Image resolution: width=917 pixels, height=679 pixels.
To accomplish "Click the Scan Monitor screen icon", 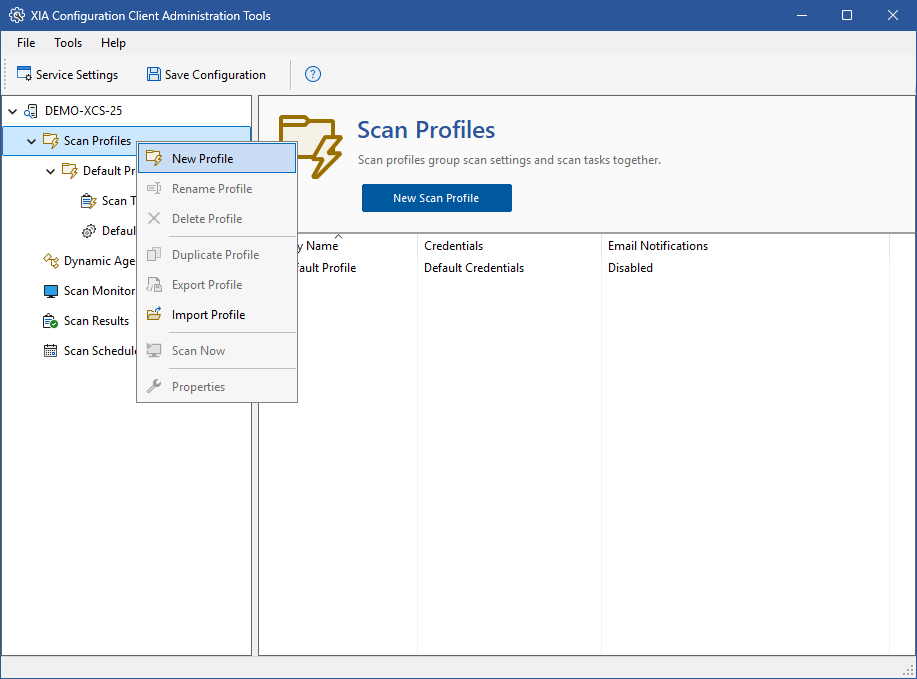I will tap(51, 291).
